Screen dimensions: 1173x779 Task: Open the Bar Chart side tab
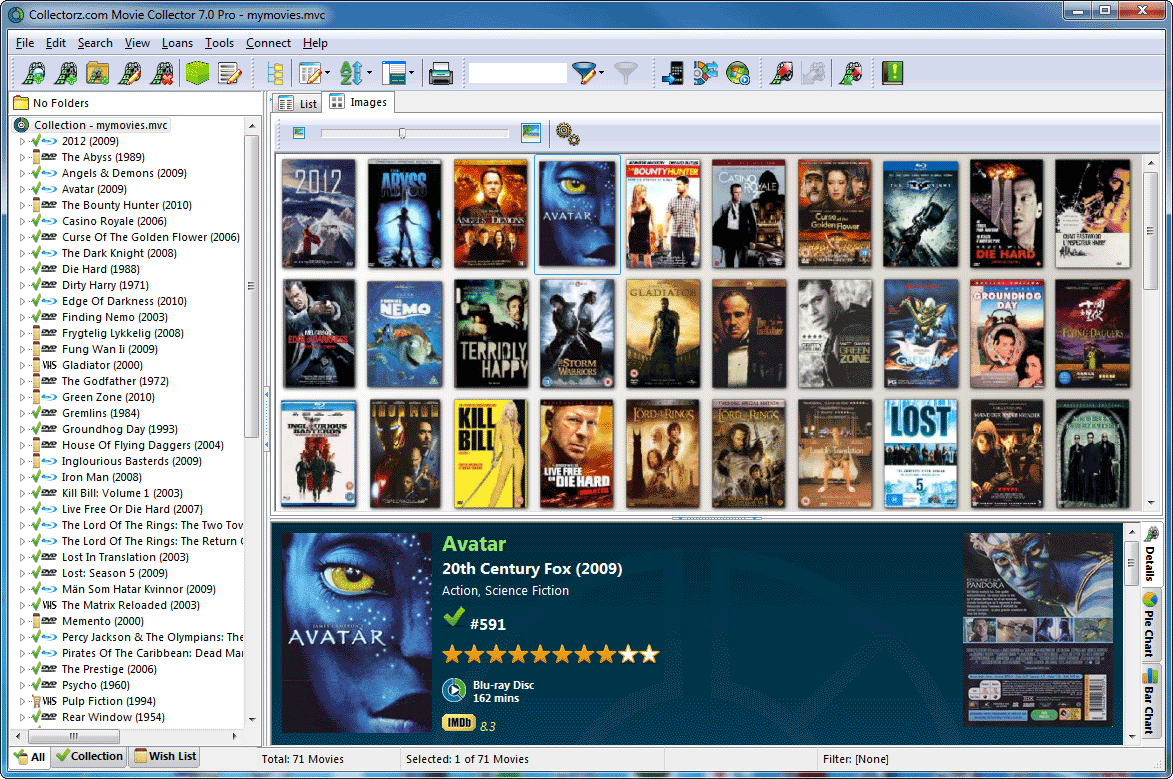tap(1150, 701)
